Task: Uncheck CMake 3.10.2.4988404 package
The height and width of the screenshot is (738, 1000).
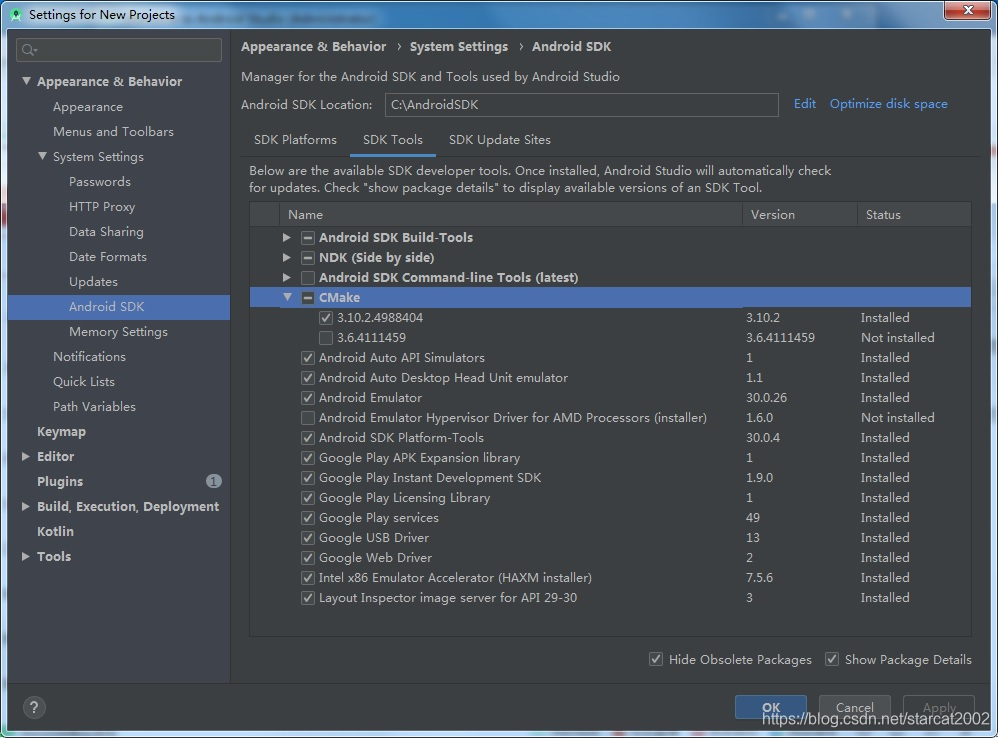Action: [326, 318]
